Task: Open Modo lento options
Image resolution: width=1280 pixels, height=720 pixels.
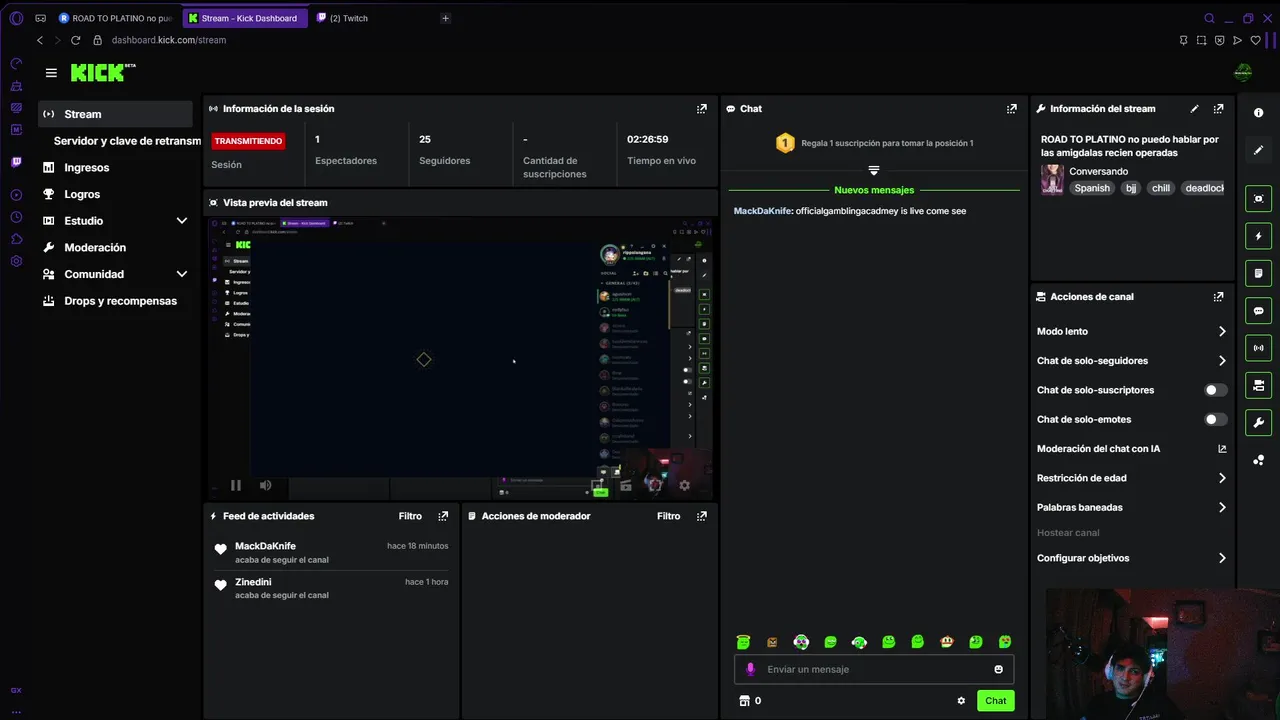Action: tap(1131, 332)
